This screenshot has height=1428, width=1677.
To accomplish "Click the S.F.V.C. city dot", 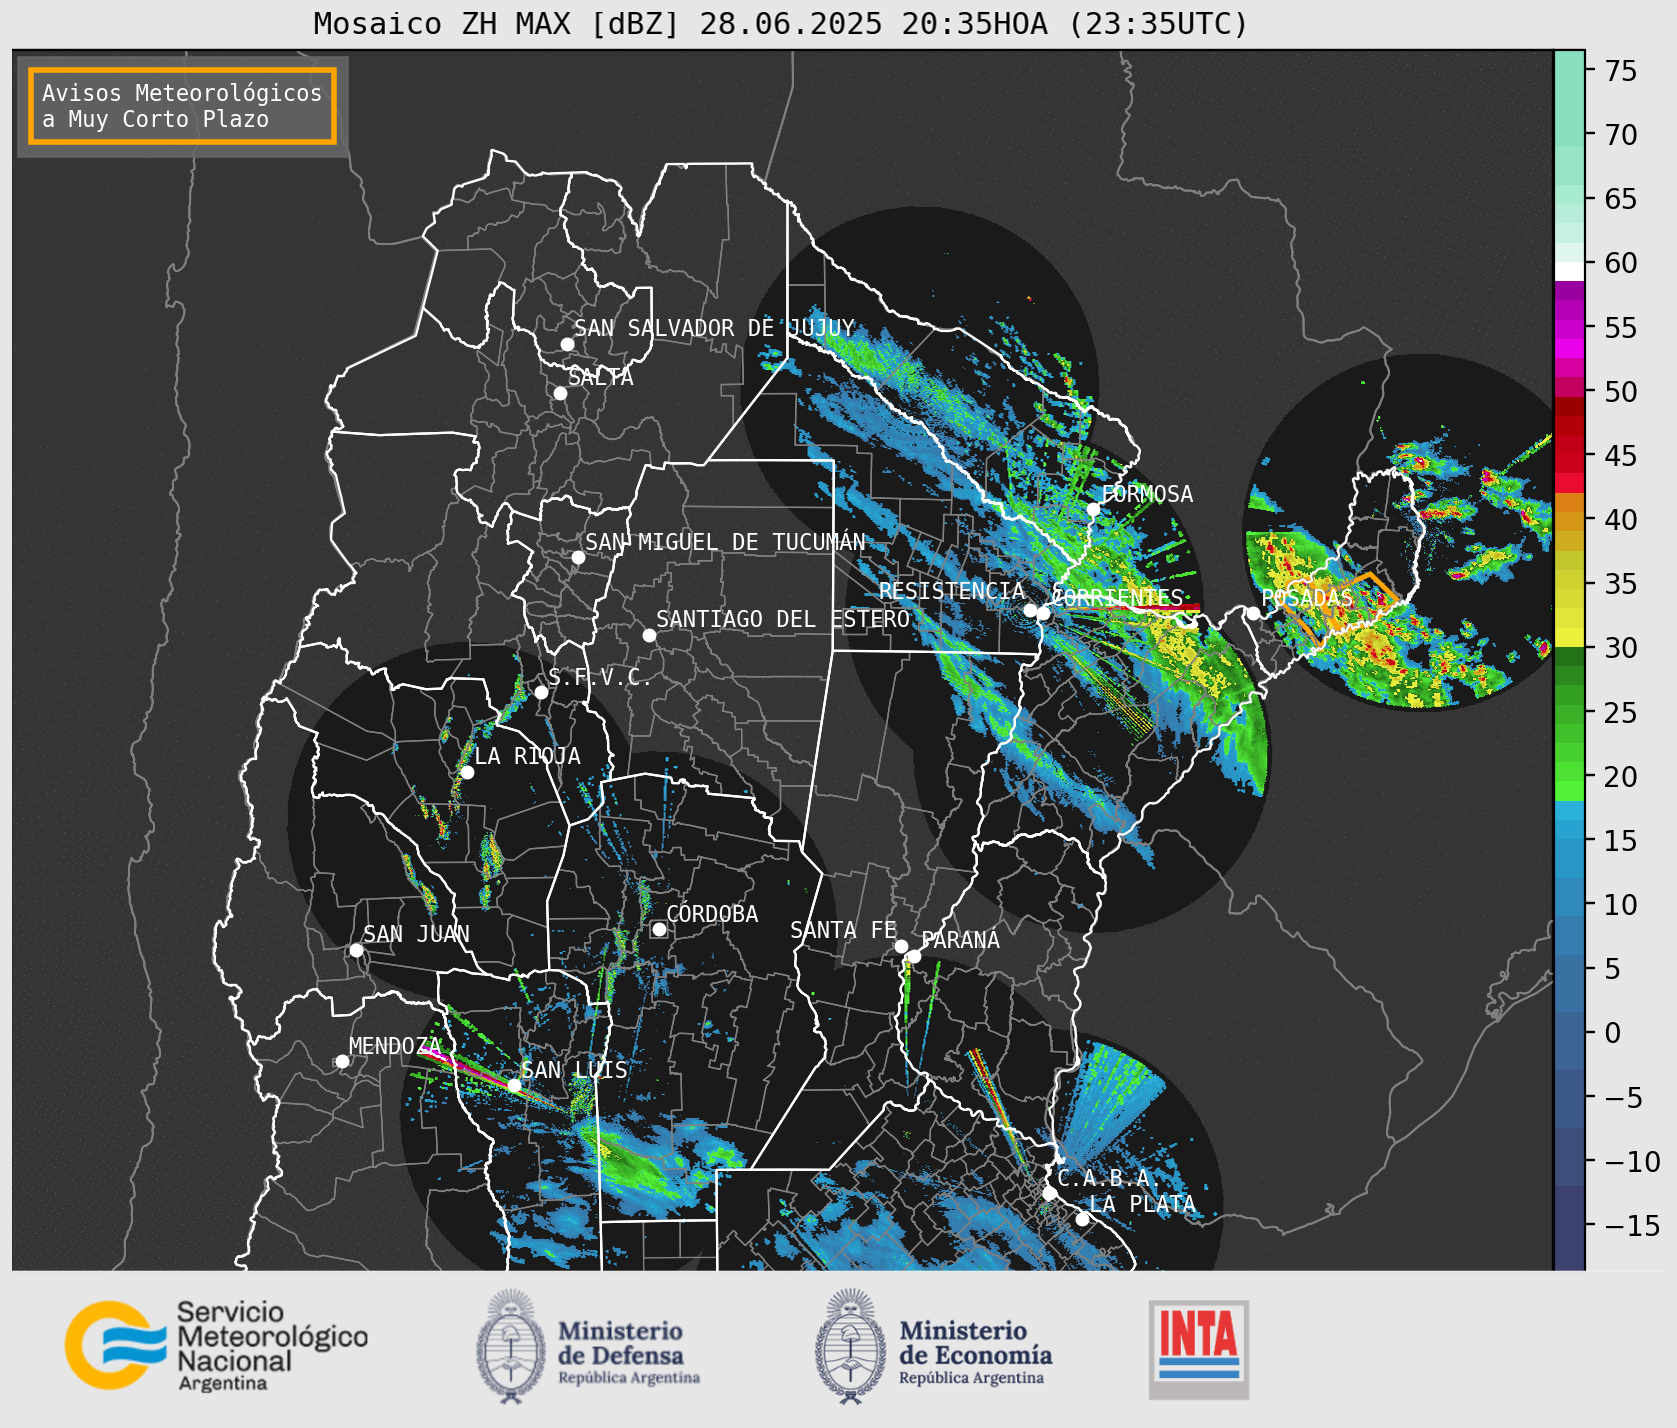I will pyautogui.click(x=541, y=692).
